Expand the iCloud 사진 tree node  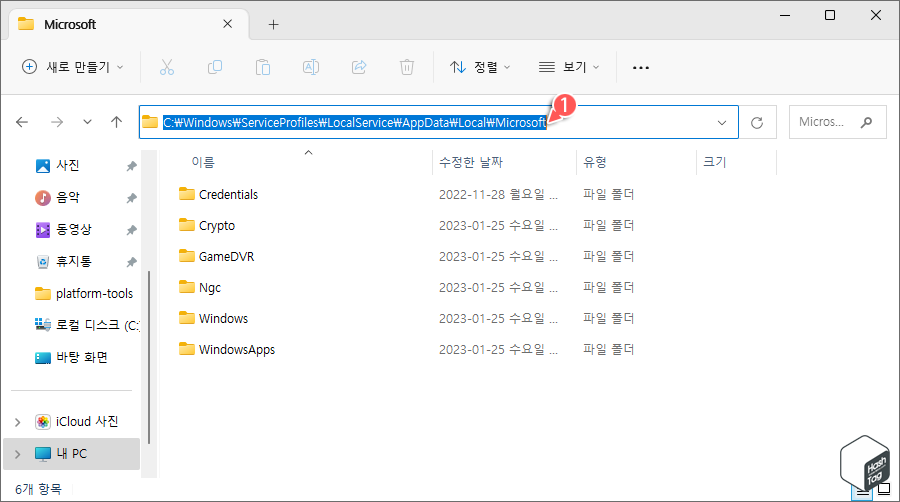pos(18,422)
